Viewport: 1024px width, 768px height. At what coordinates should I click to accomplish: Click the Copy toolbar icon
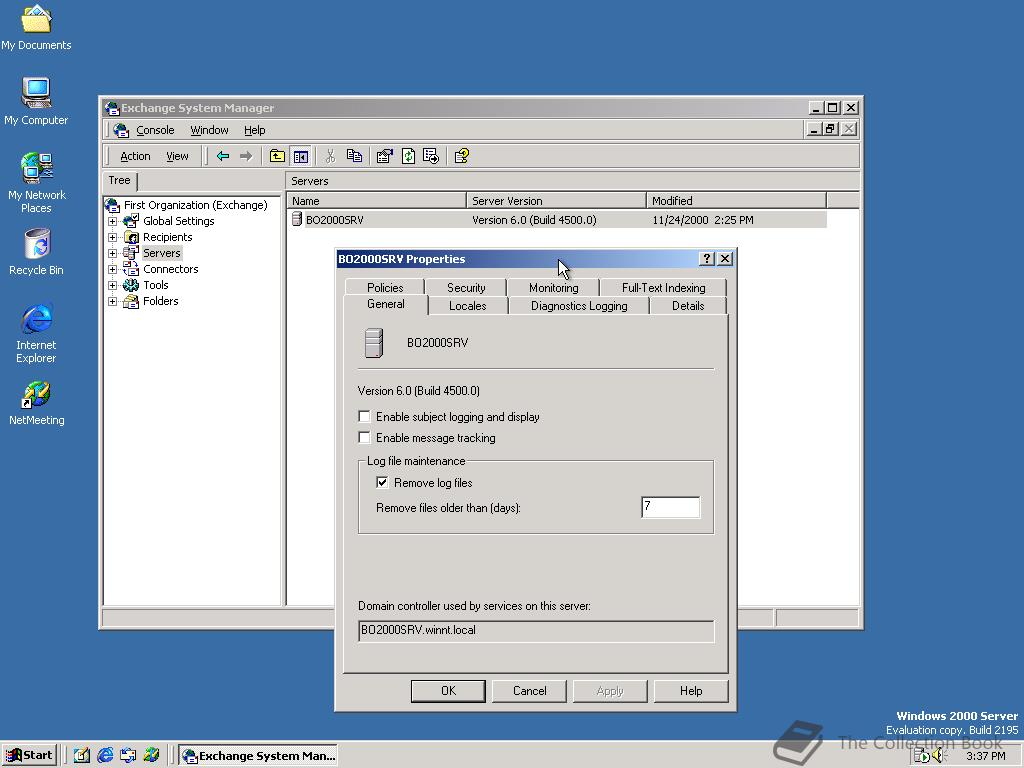coord(354,156)
